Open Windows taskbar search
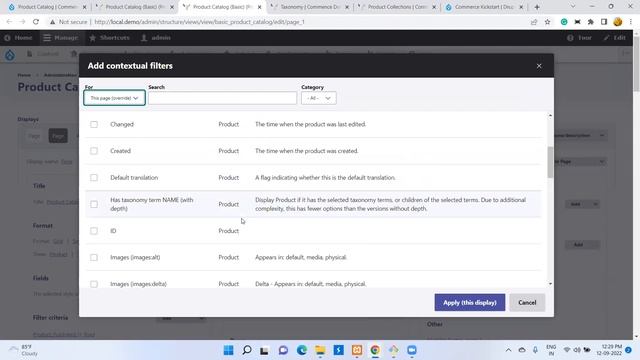The height and width of the screenshot is (360, 640). (x=247, y=350)
